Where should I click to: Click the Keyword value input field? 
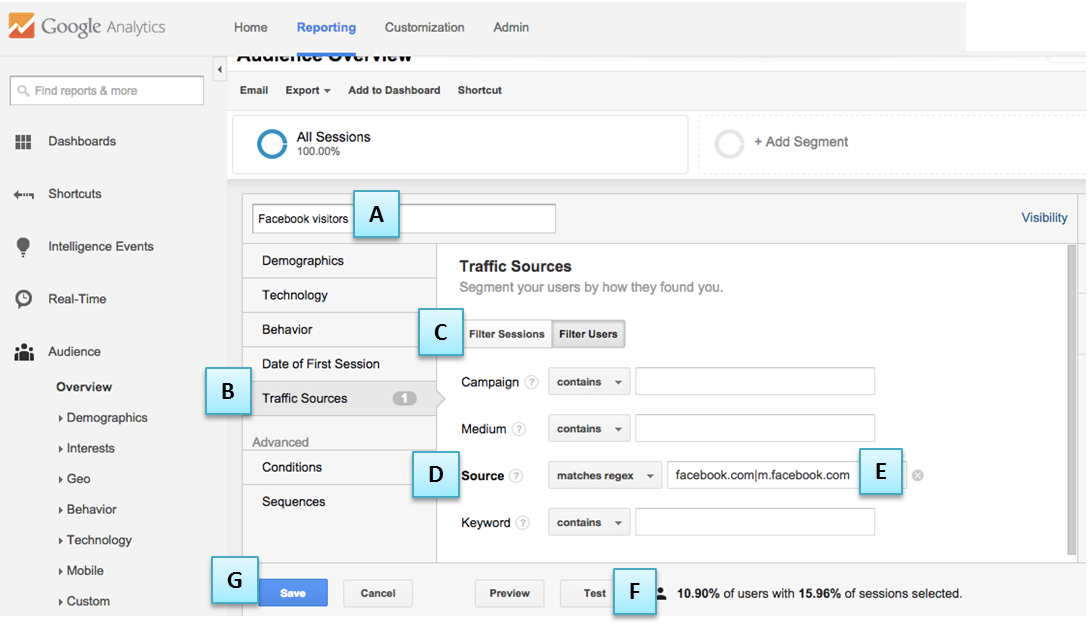point(755,522)
